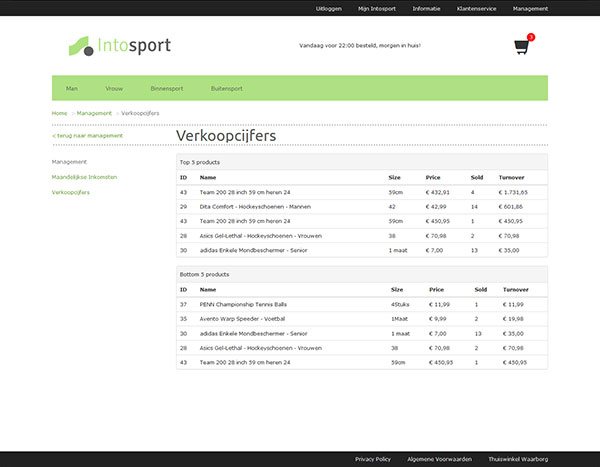Select Verkoopcijfers in the sidebar
The image size is (600, 467).
71,191
